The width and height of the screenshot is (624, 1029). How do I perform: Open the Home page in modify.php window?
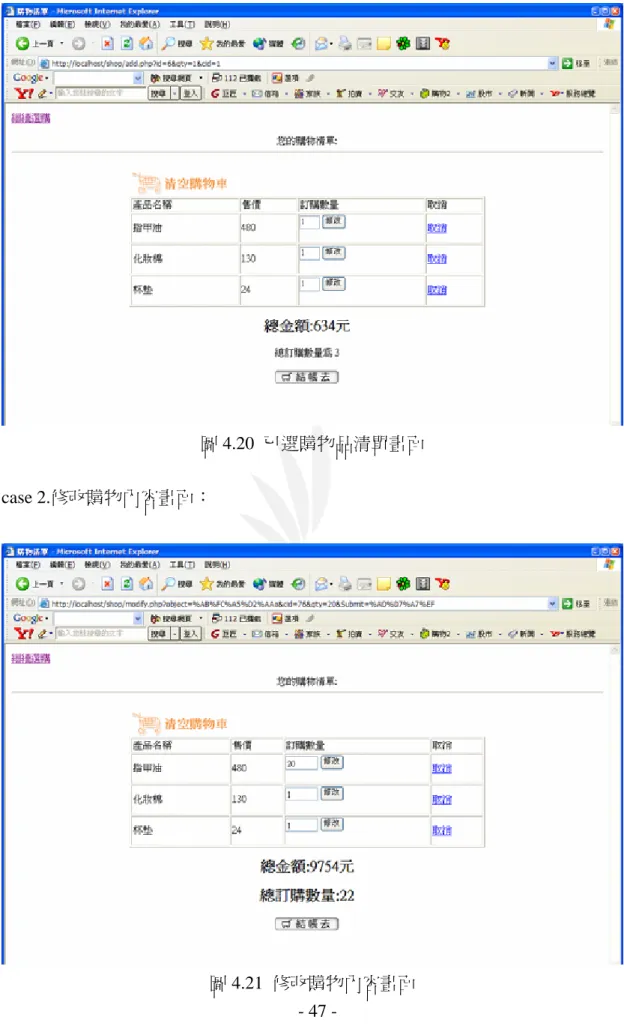tap(146, 583)
